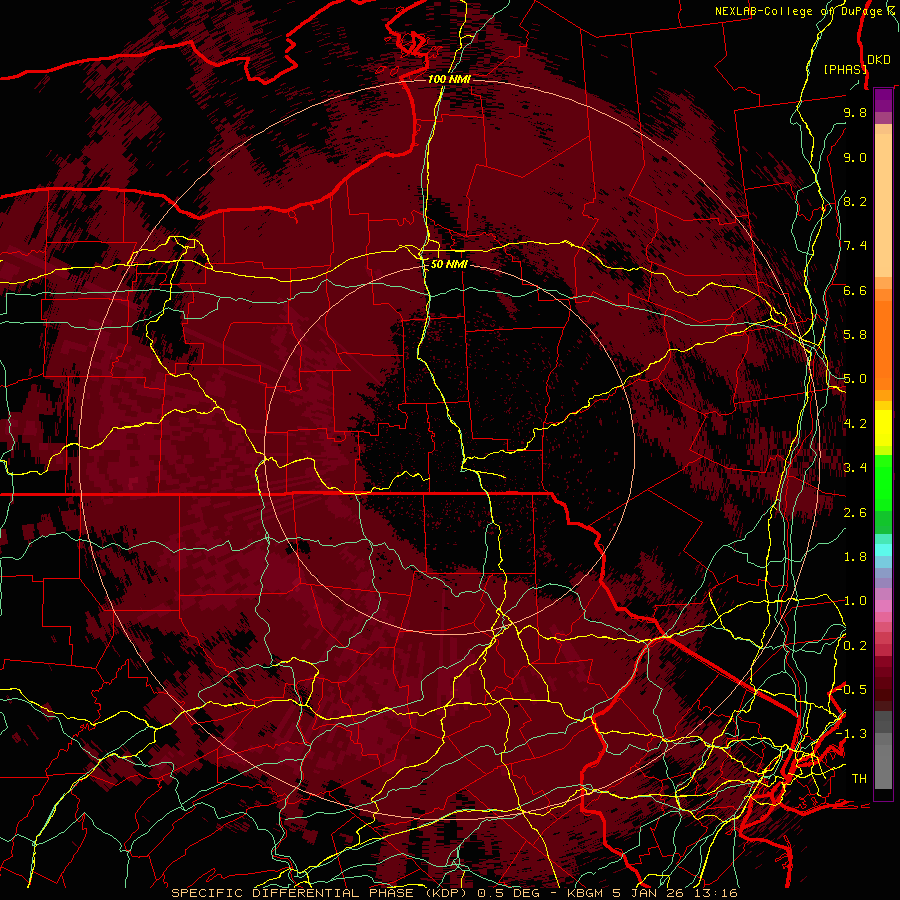Select the -1.3 legend value
900x900 pixels.
(x=852, y=734)
